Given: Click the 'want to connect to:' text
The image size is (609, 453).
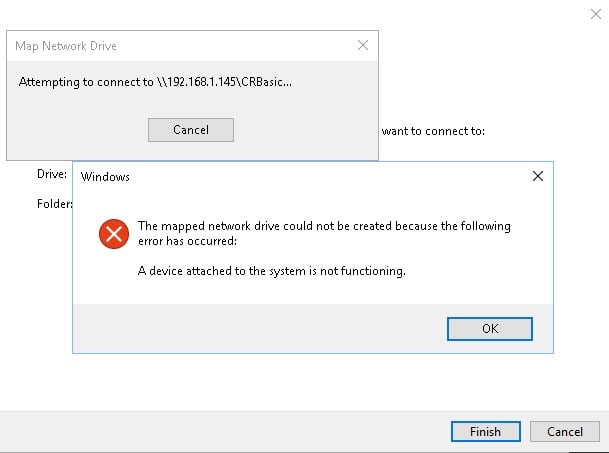Looking at the screenshot, I should [x=433, y=131].
